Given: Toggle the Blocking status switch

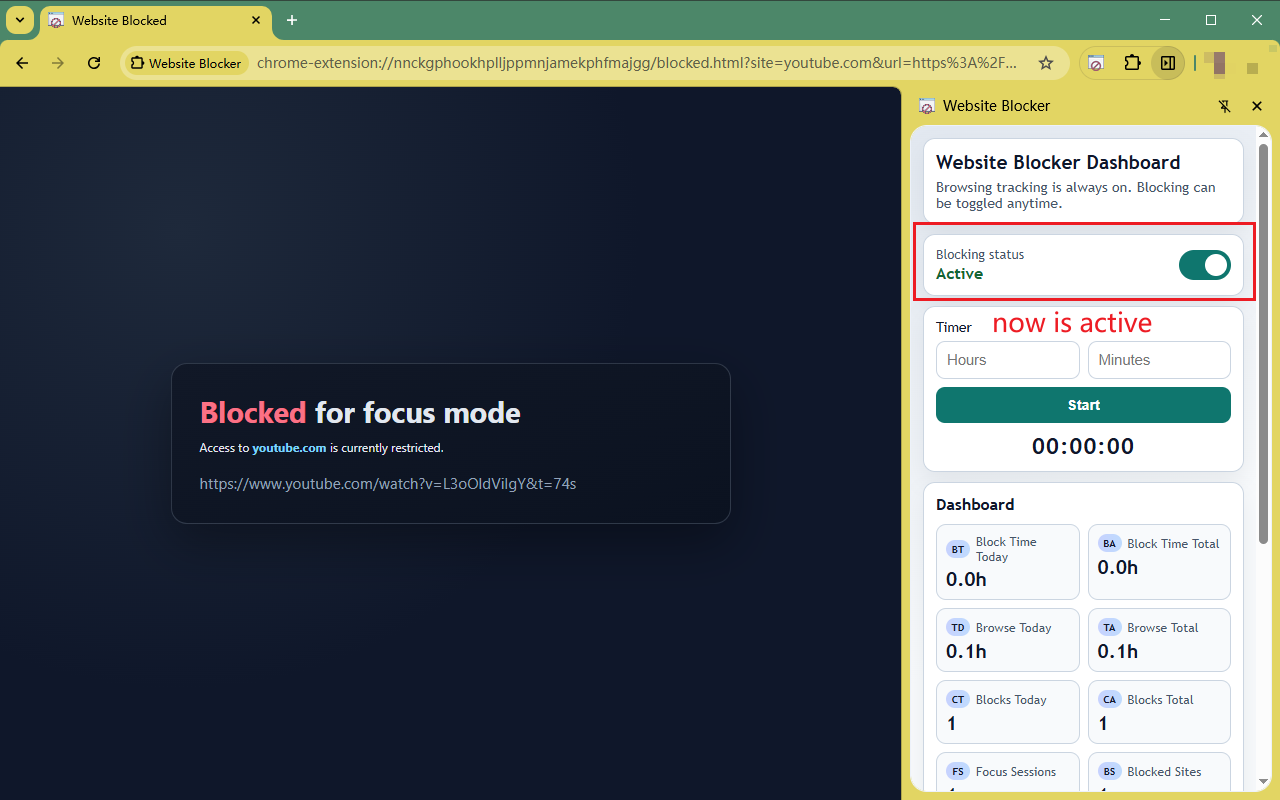Looking at the screenshot, I should coord(1204,265).
